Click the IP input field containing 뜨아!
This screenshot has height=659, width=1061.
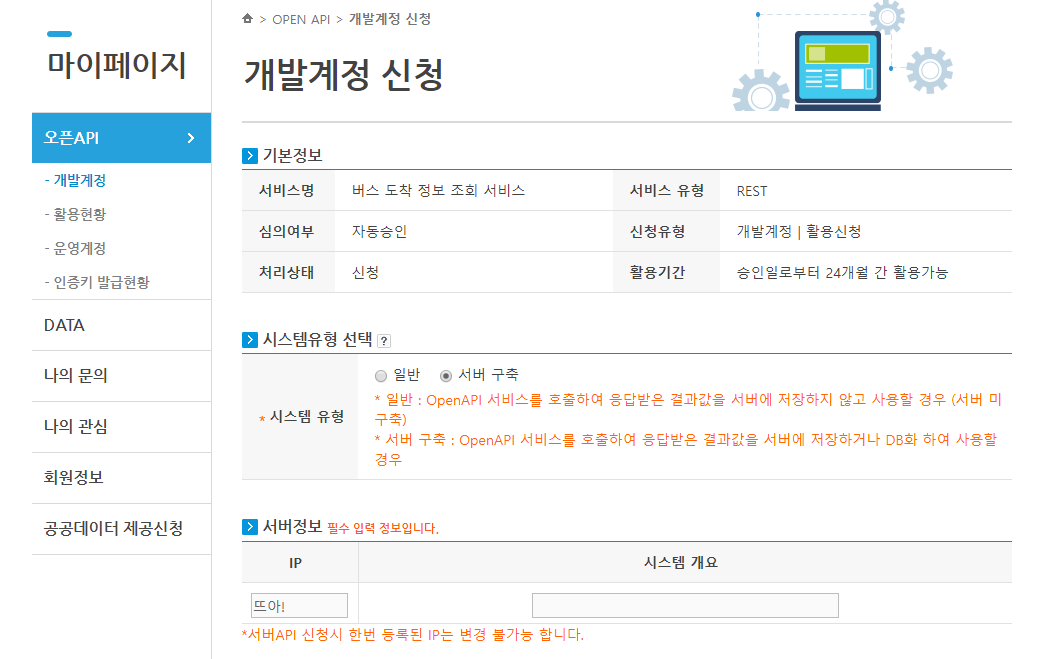299,606
